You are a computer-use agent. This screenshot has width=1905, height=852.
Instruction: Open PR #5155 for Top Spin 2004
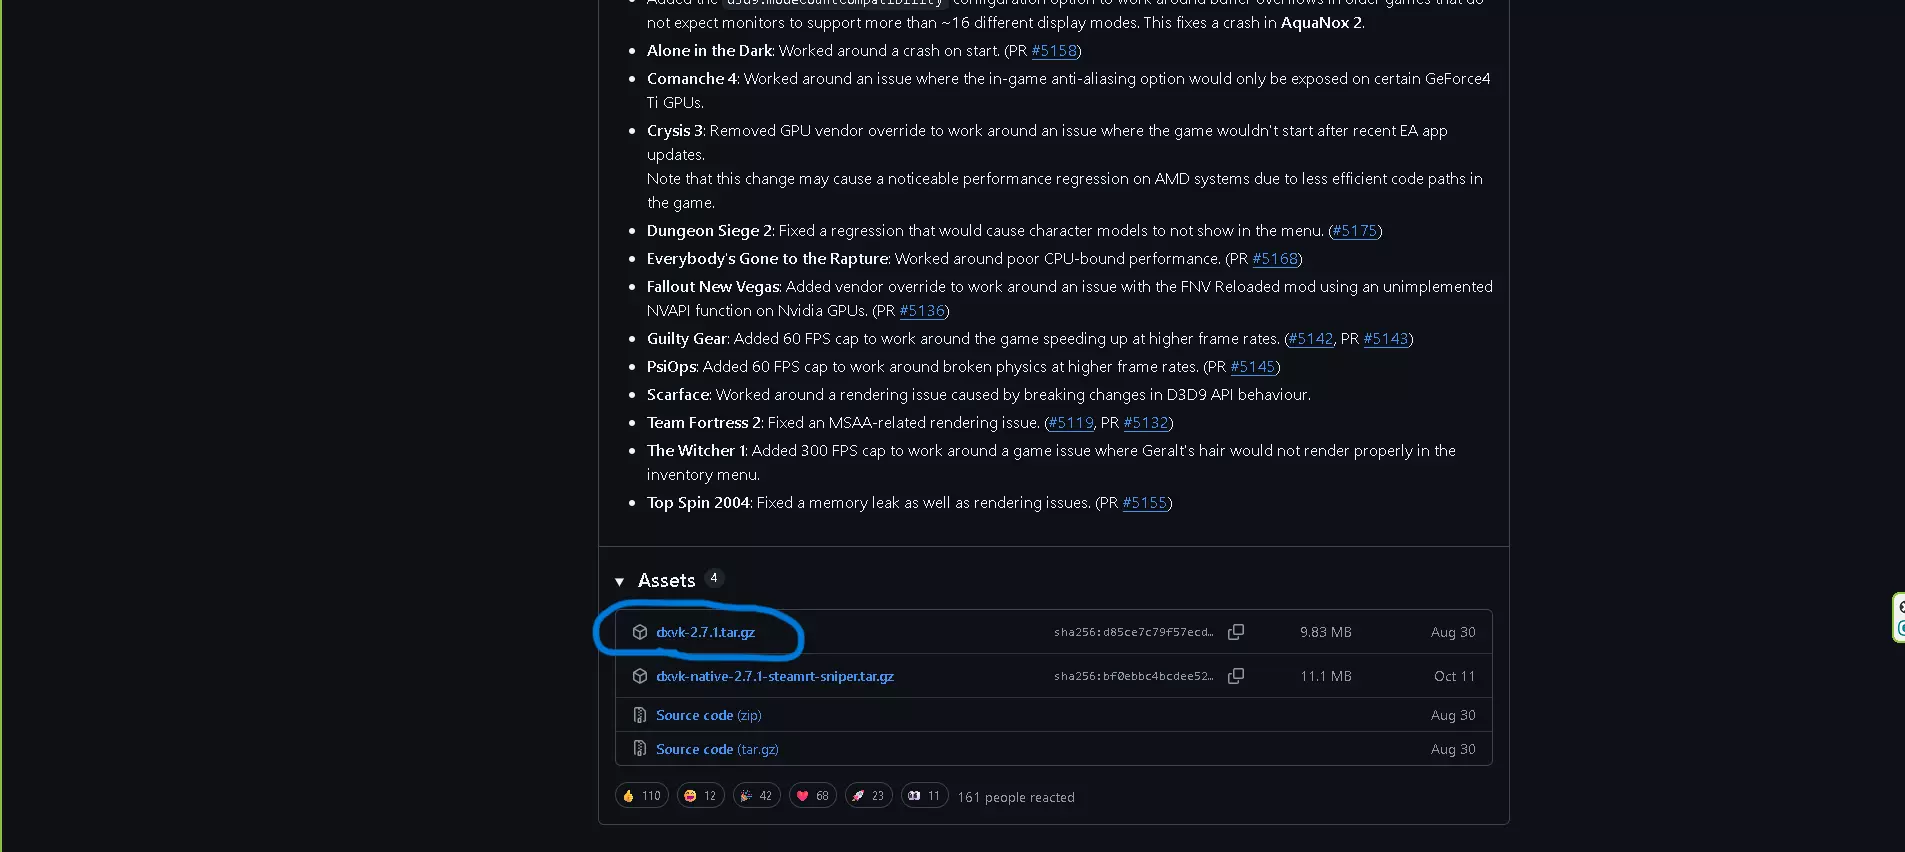click(x=1145, y=503)
